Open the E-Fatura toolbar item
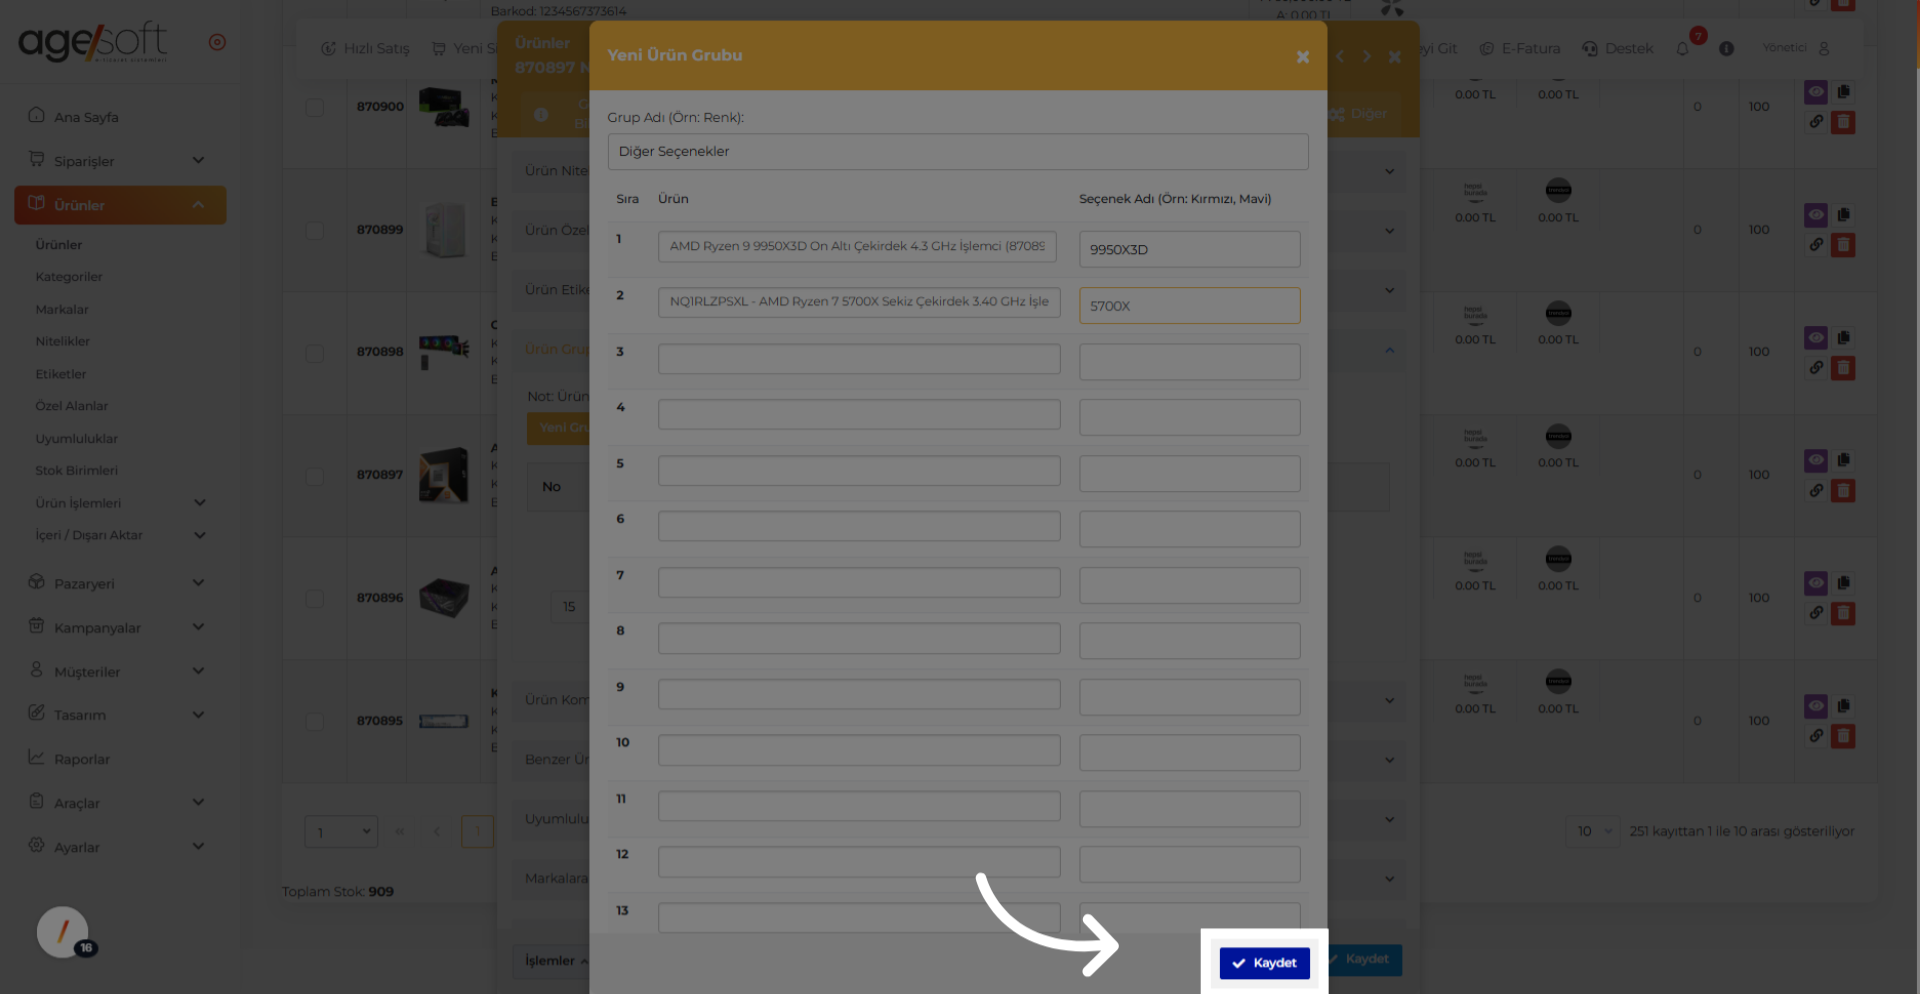The width and height of the screenshot is (1920, 994). point(1520,48)
